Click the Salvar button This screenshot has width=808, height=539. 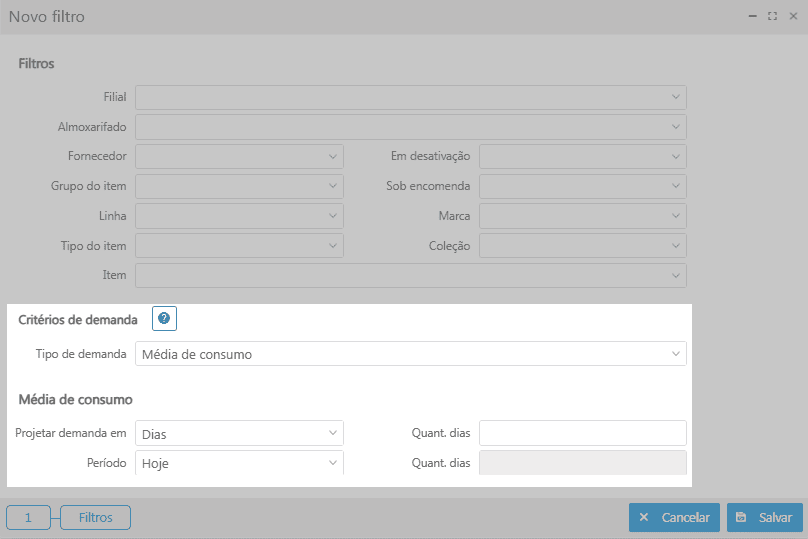pyautogui.click(x=764, y=518)
